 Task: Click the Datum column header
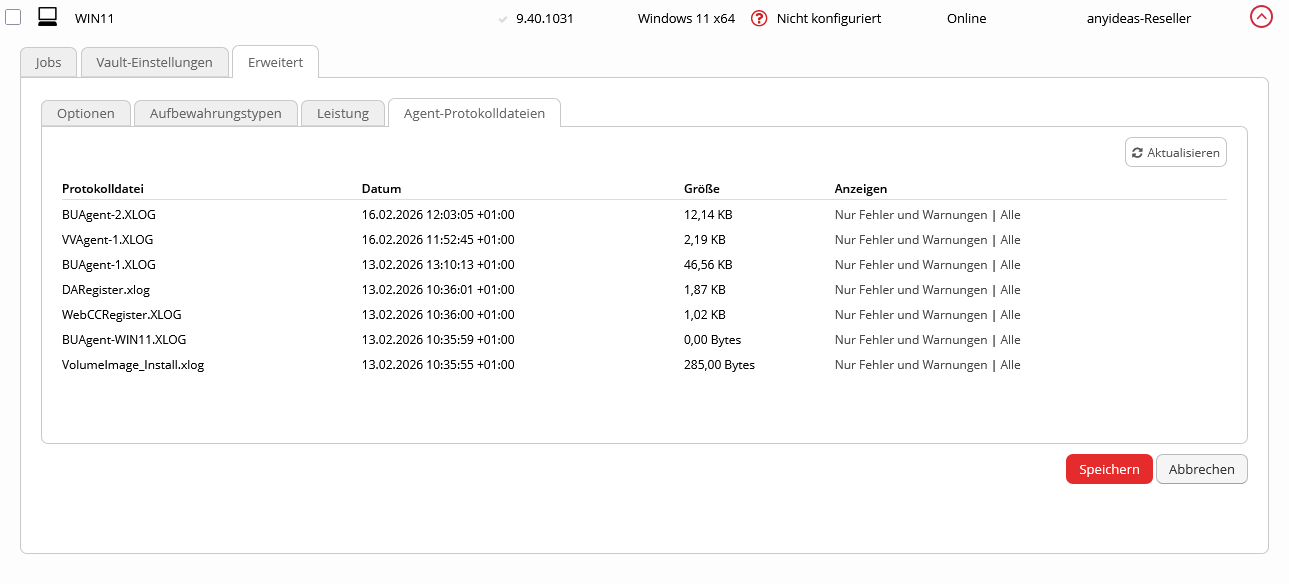381,189
